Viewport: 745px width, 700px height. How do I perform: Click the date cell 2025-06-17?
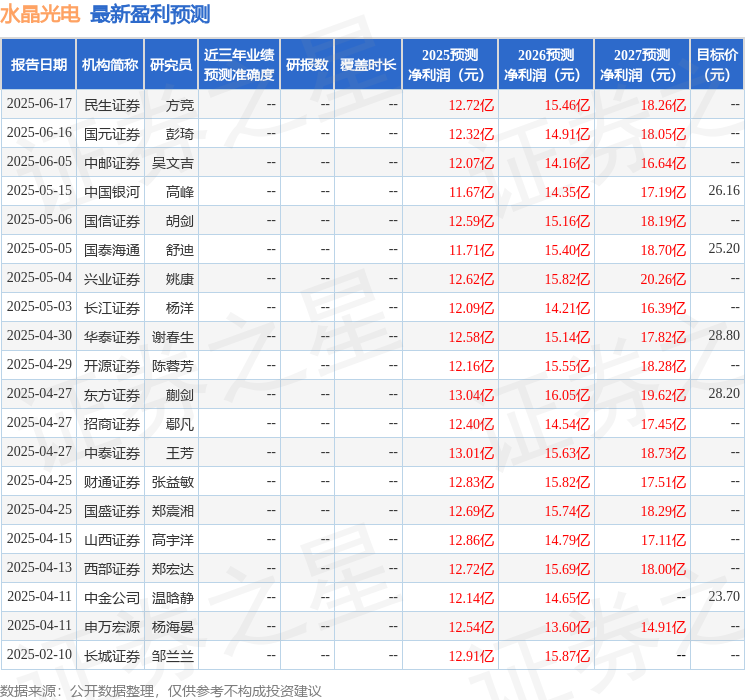pyautogui.click(x=39, y=104)
